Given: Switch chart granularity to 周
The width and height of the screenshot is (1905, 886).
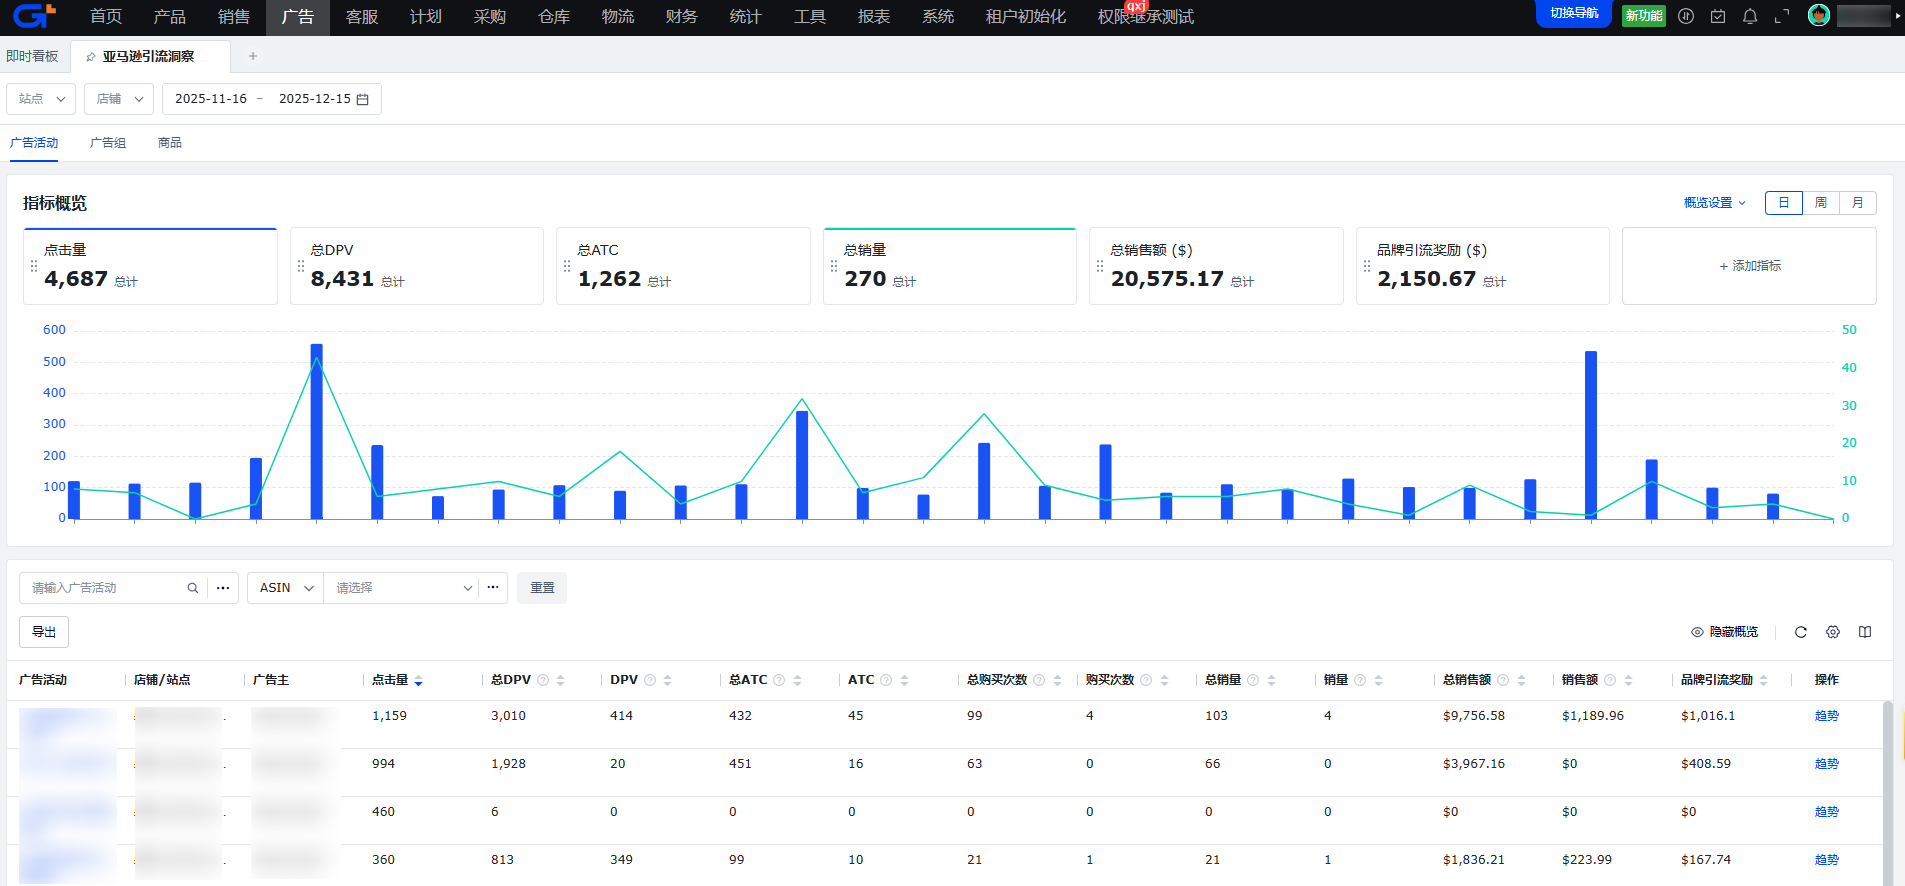Looking at the screenshot, I should 1821,203.
